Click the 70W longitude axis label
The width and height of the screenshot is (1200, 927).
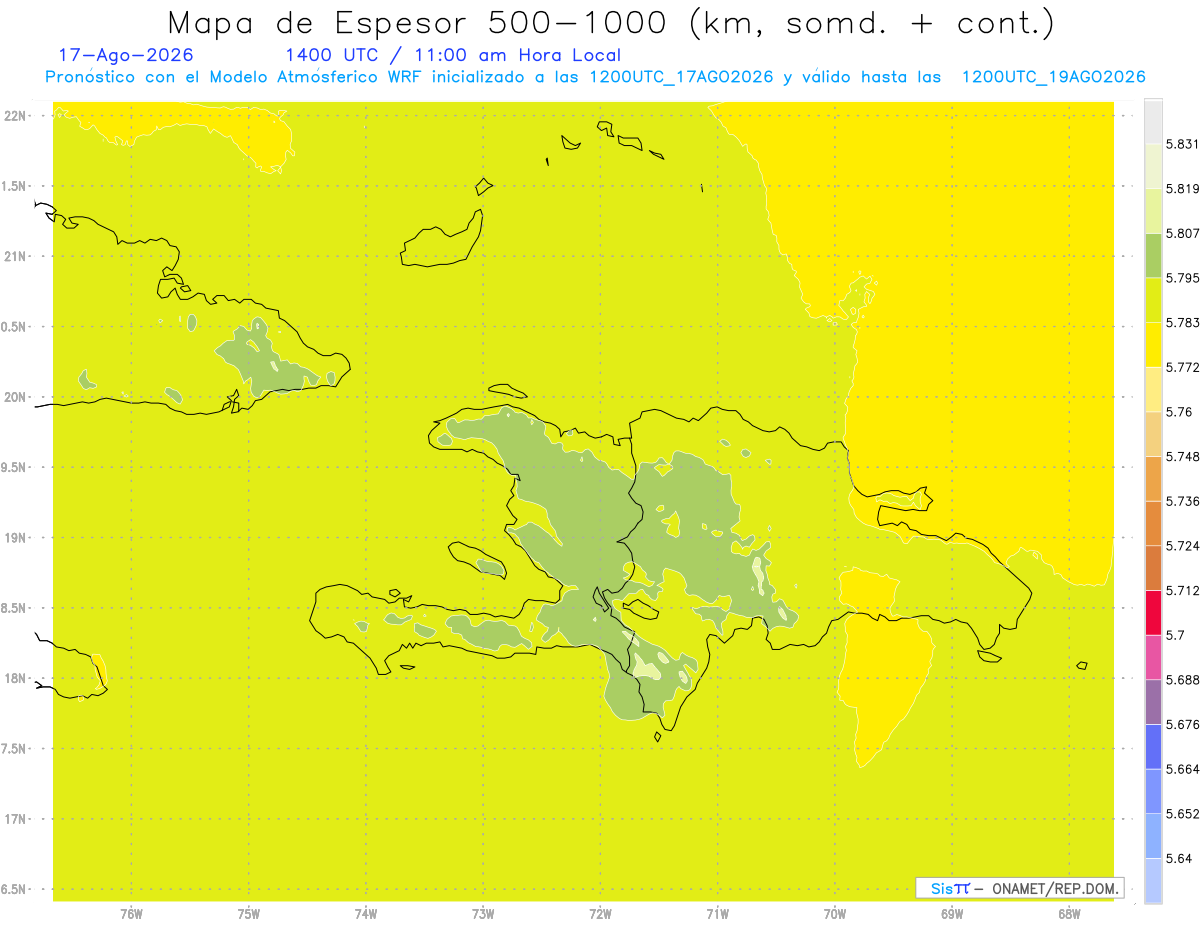835,913
